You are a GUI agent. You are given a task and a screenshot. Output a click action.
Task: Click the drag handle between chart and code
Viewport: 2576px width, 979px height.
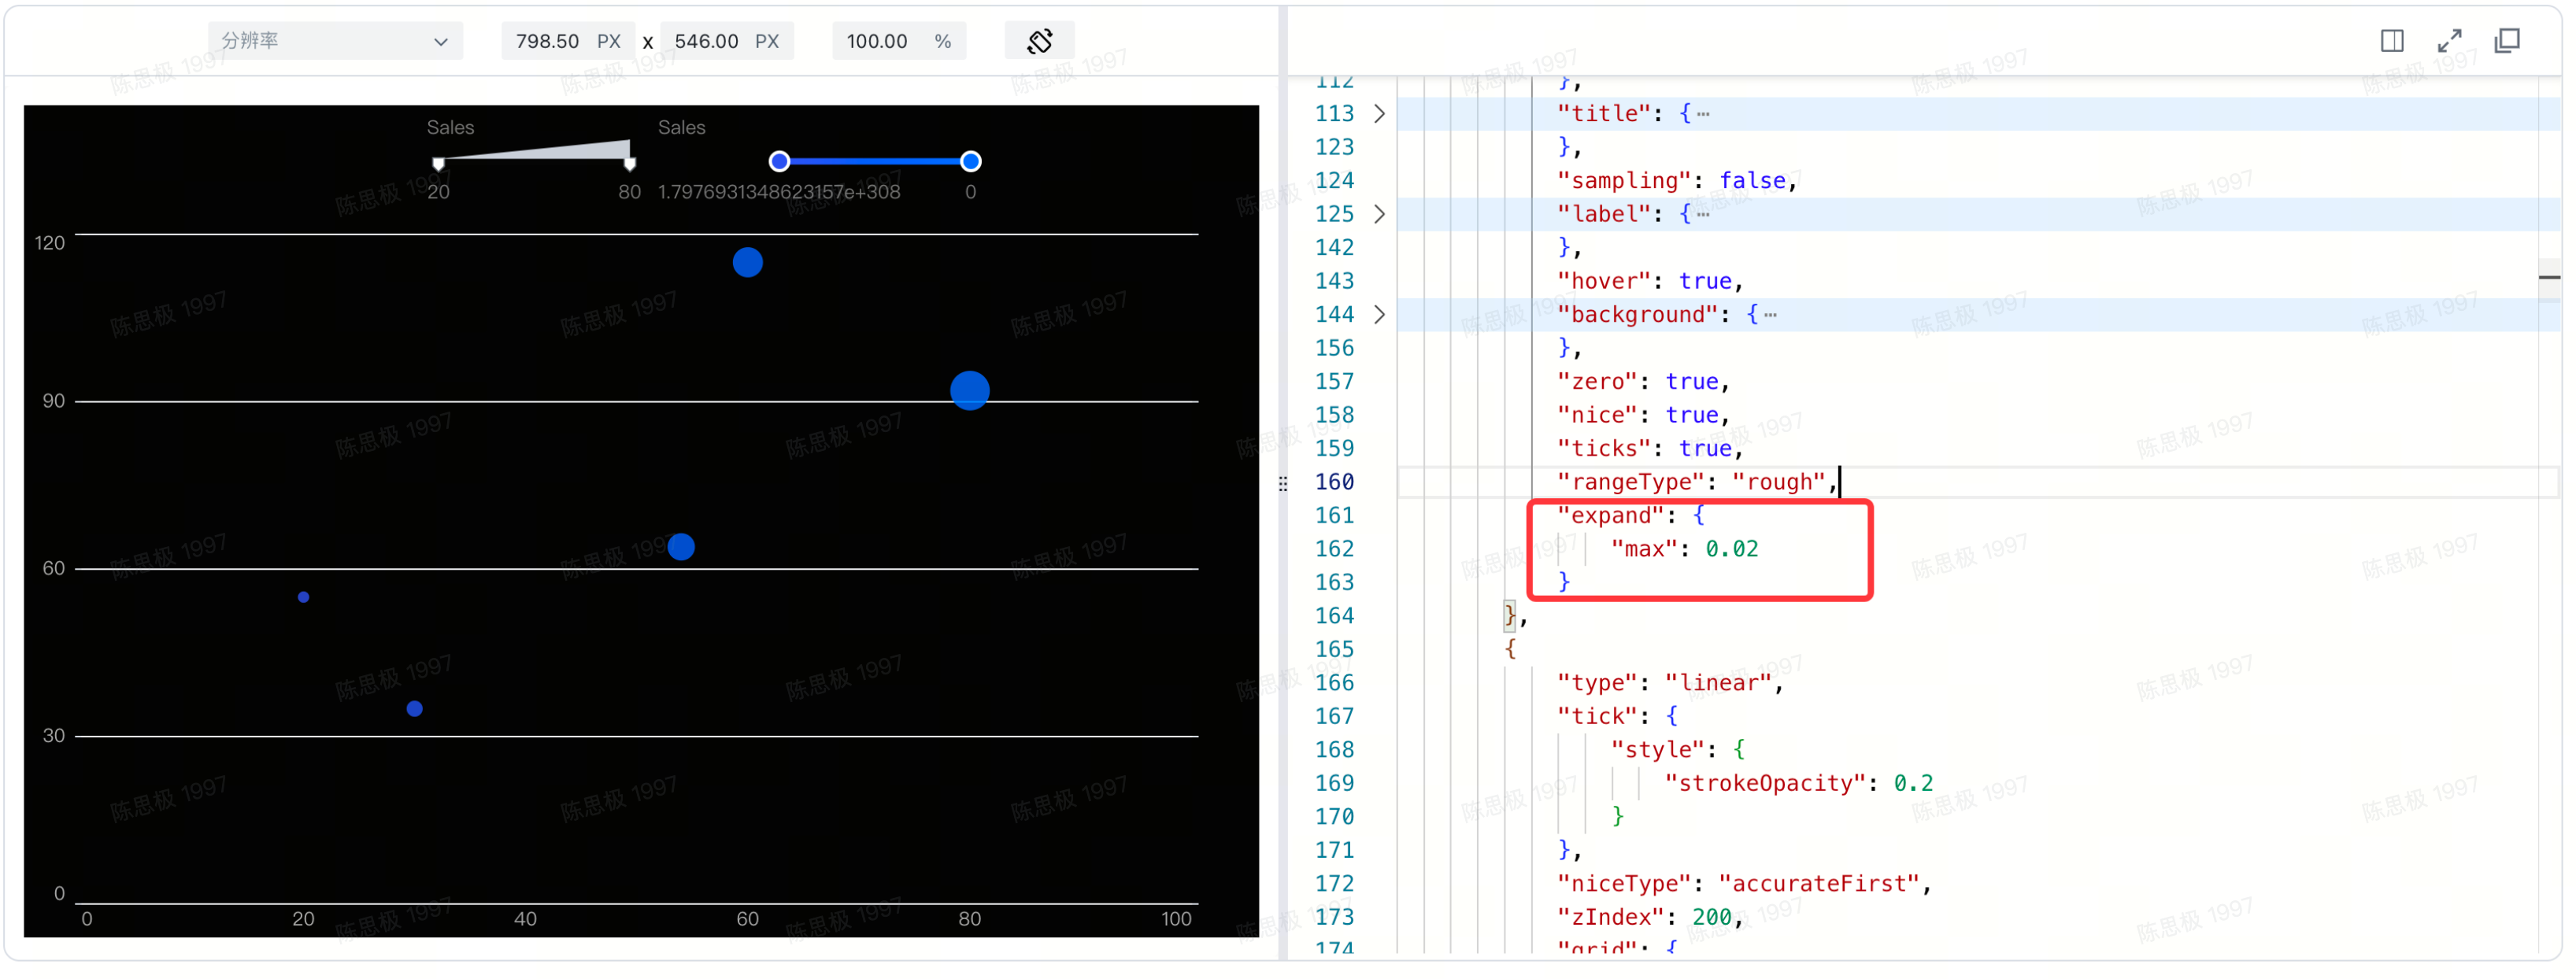(1283, 483)
